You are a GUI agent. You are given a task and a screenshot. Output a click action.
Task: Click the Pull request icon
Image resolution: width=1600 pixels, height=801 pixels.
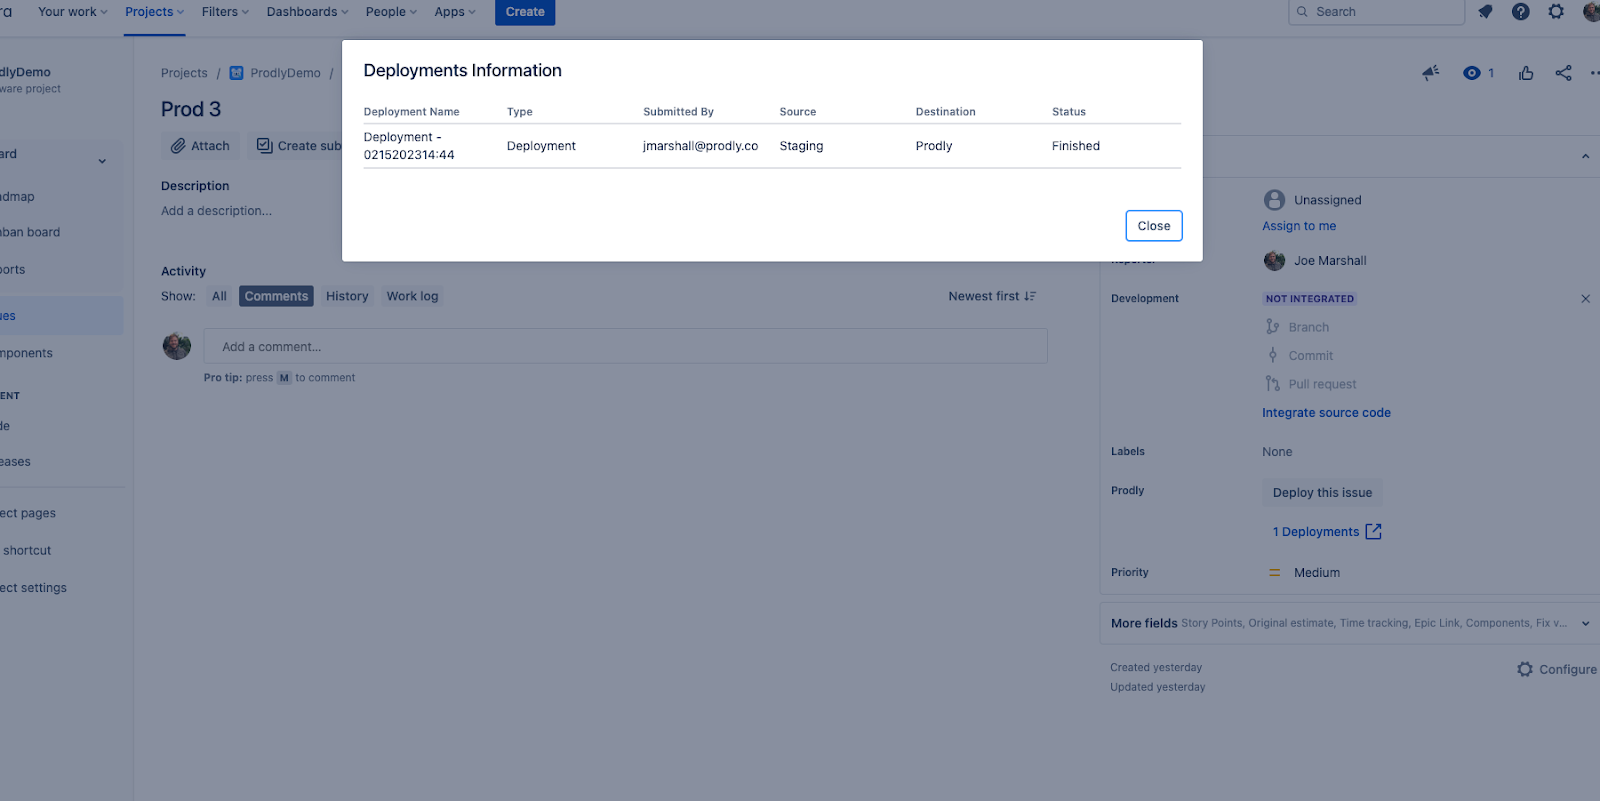pyautogui.click(x=1272, y=384)
